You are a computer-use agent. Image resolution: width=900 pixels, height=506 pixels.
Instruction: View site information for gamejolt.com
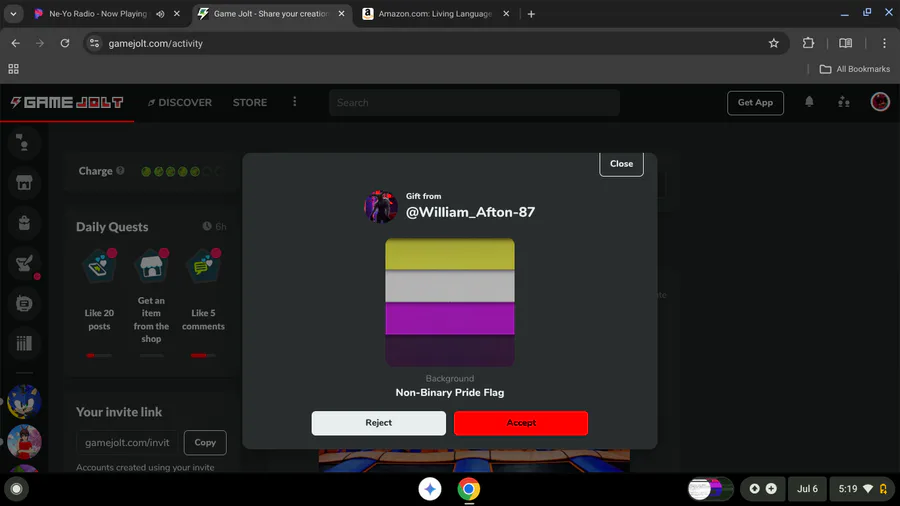point(95,43)
